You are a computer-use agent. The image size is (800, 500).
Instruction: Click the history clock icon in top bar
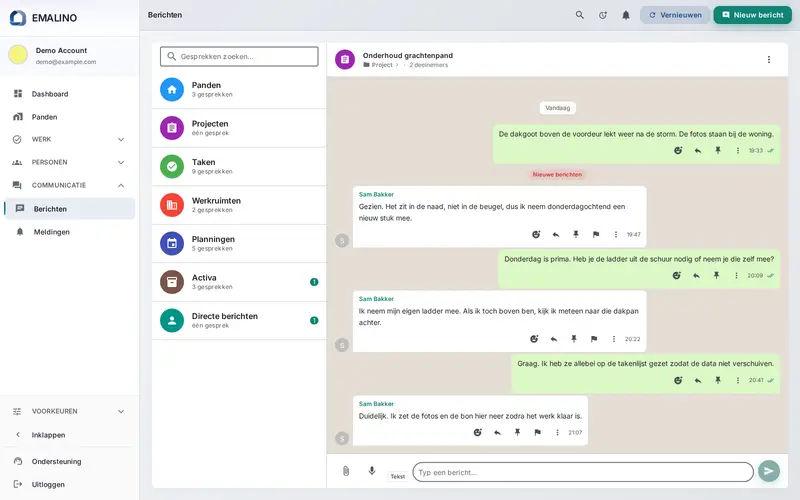603,15
